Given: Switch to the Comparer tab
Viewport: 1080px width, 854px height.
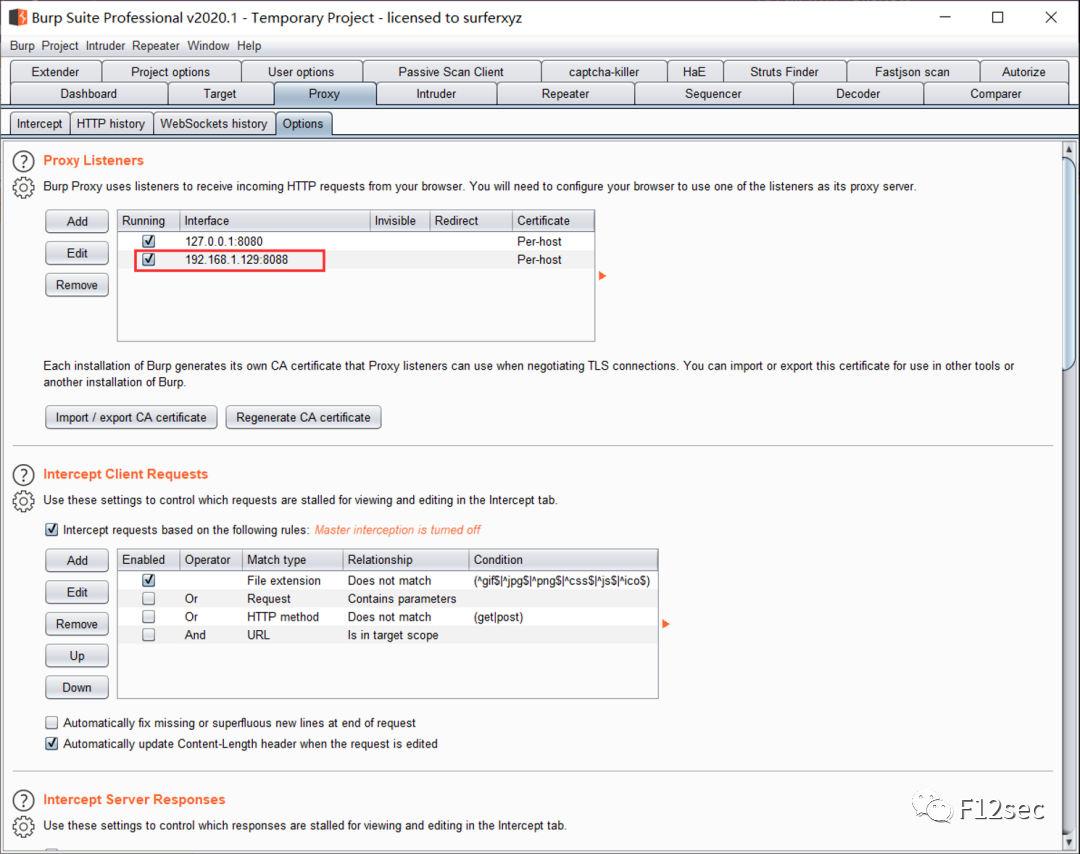Looking at the screenshot, I should click(x=996, y=94).
